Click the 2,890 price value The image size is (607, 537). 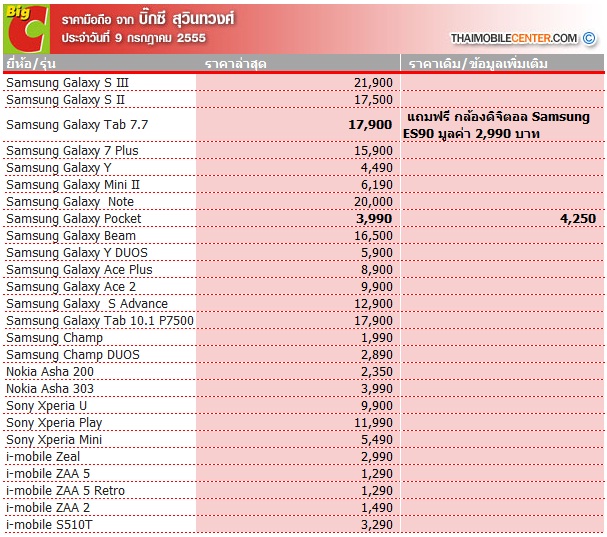(x=377, y=355)
